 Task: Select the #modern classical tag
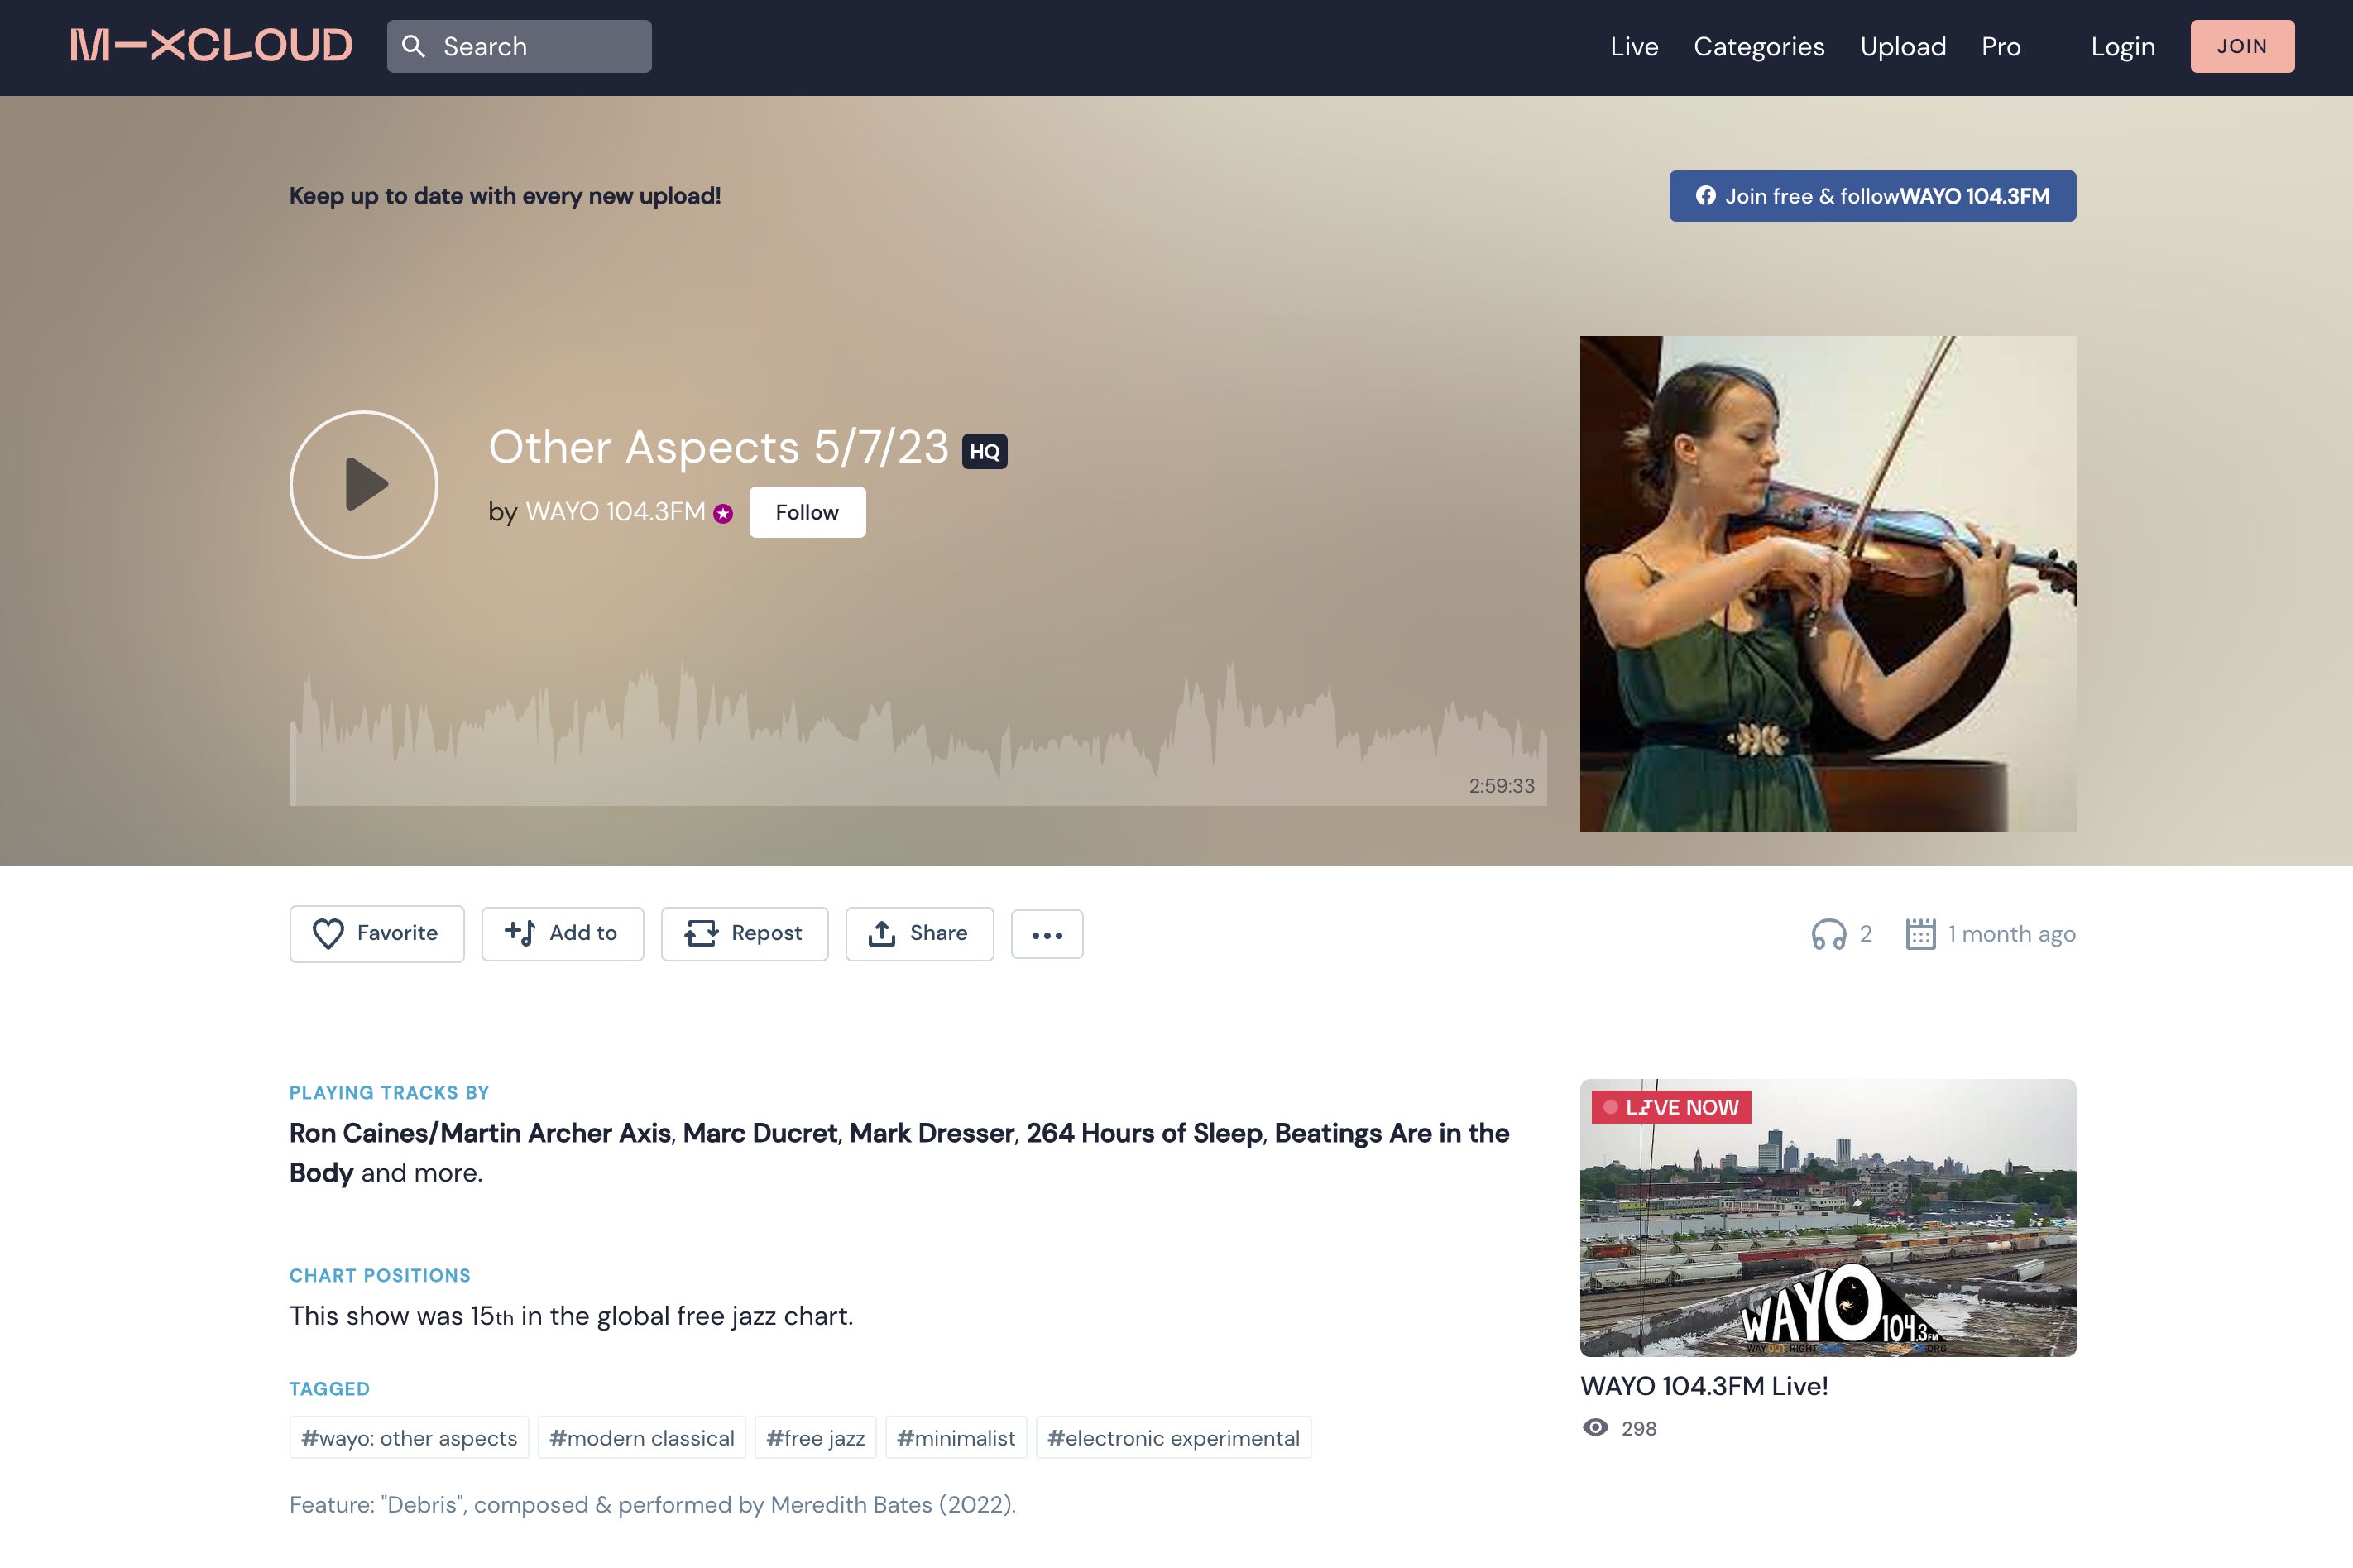(x=642, y=1438)
